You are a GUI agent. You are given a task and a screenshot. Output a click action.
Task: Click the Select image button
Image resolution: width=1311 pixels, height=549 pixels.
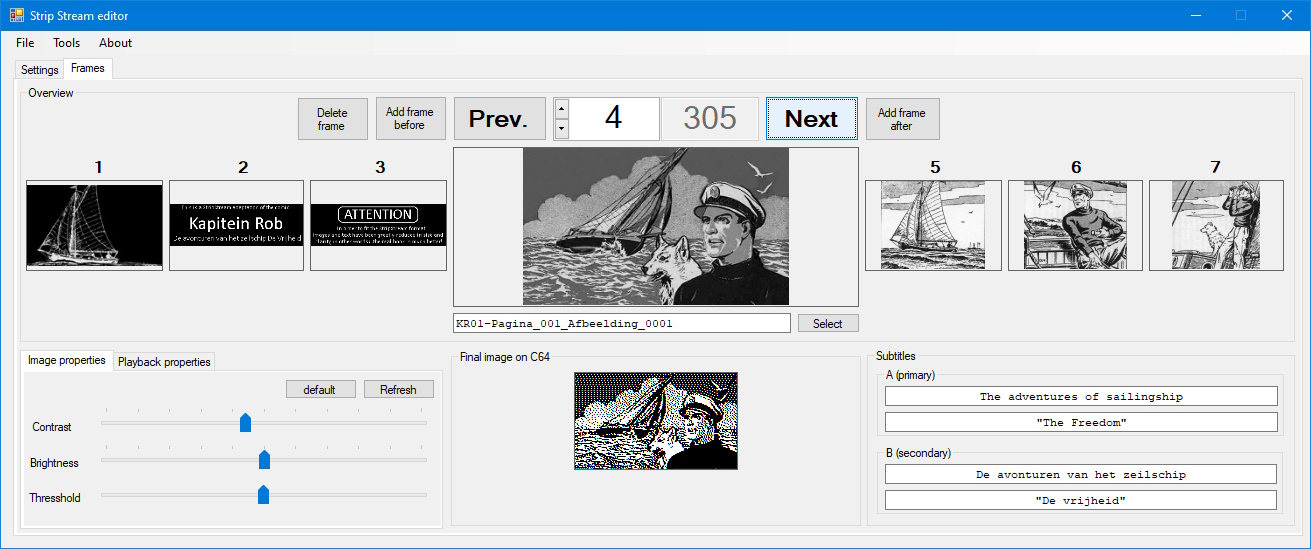pos(828,323)
